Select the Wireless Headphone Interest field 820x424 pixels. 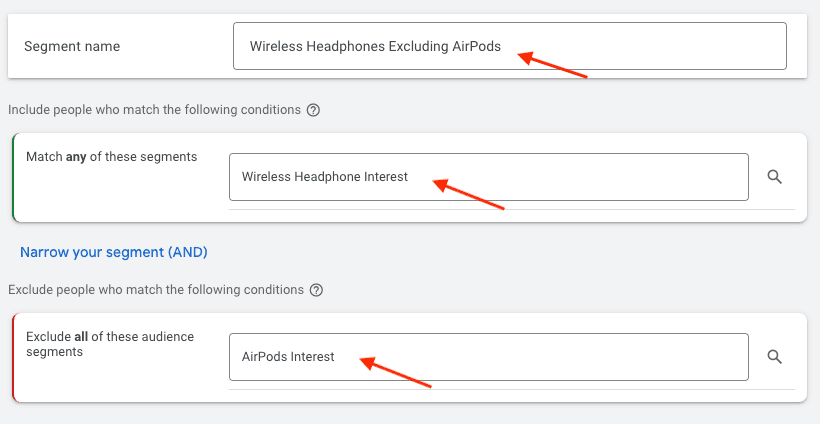tap(488, 177)
